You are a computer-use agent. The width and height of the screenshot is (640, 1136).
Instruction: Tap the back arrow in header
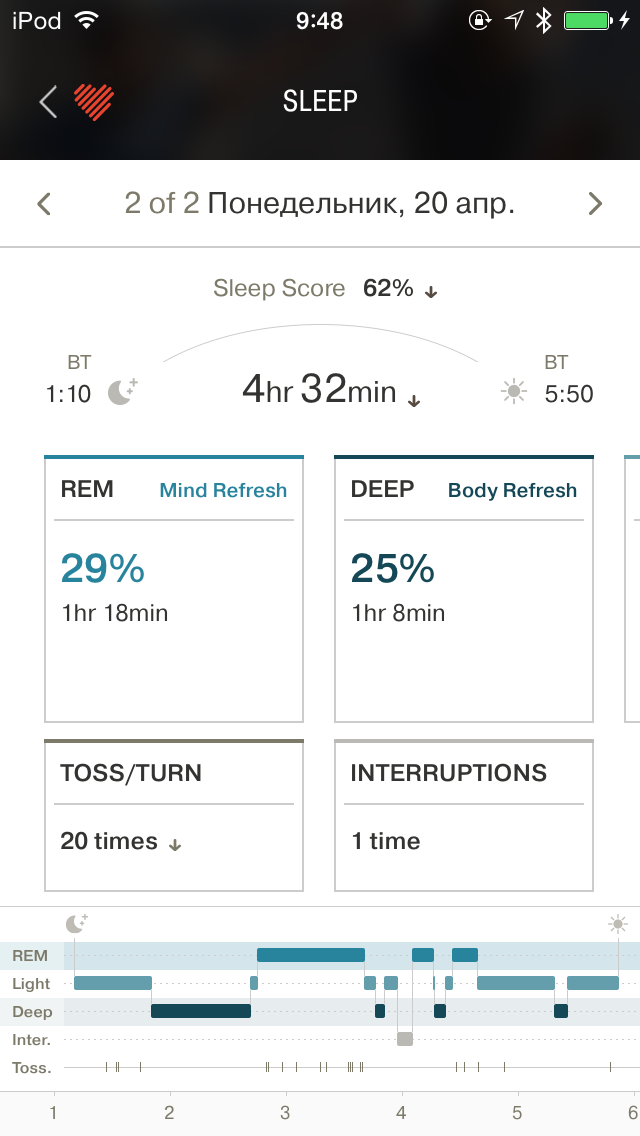point(48,101)
